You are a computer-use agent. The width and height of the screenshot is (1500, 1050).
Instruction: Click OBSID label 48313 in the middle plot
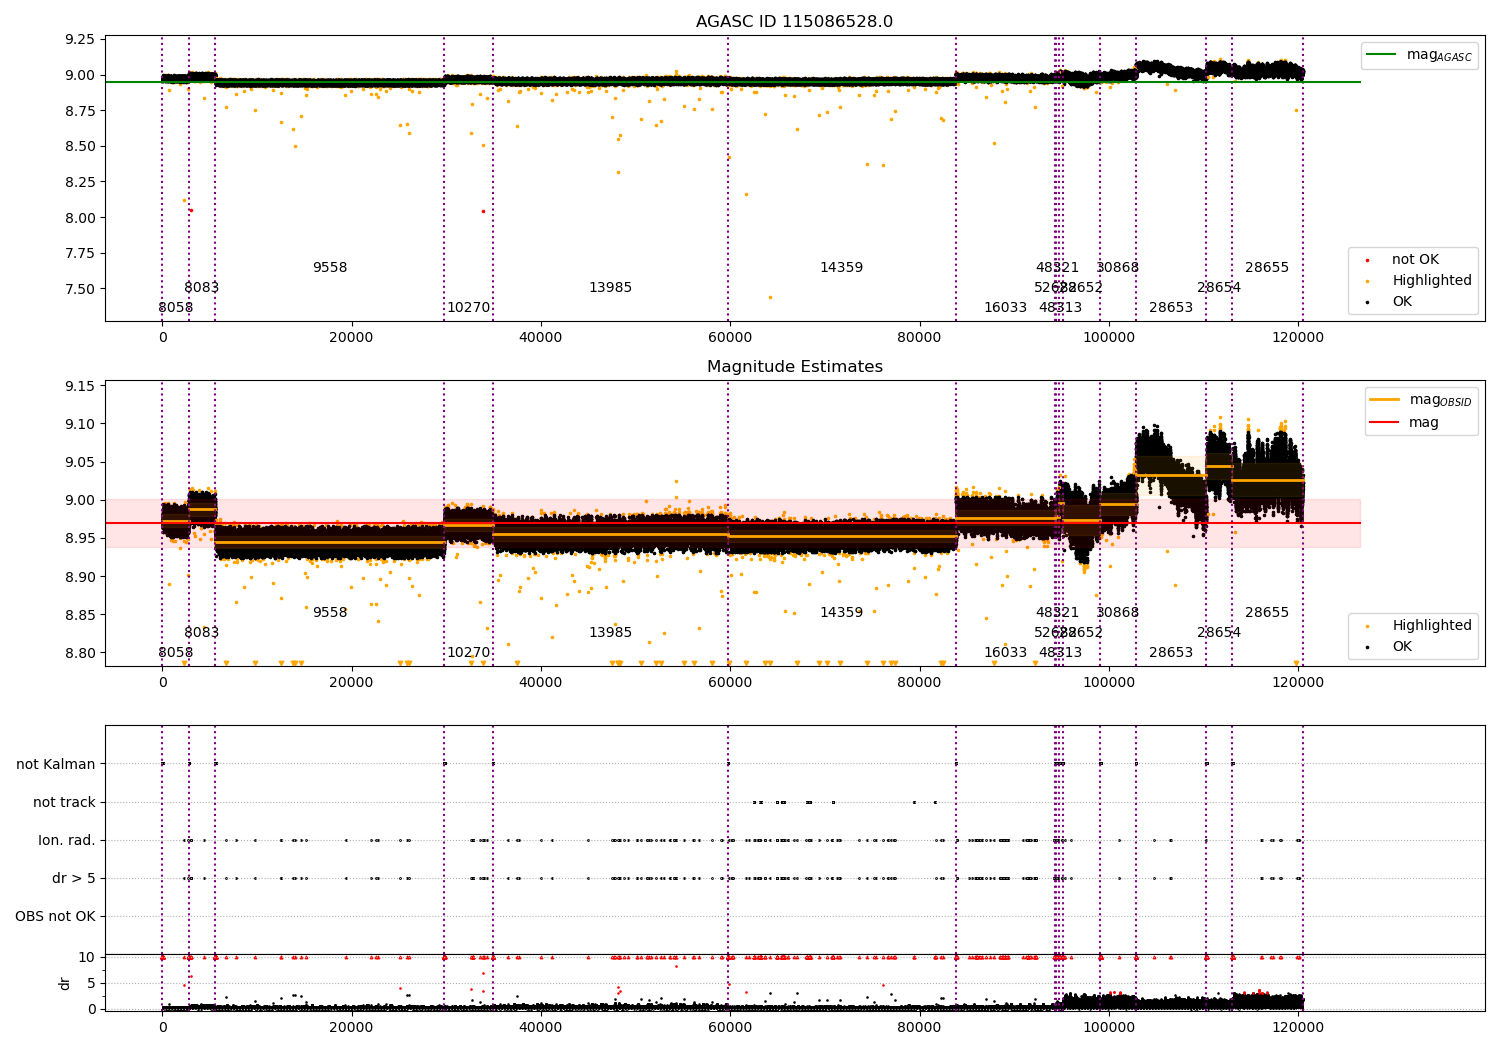pos(1060,653)
